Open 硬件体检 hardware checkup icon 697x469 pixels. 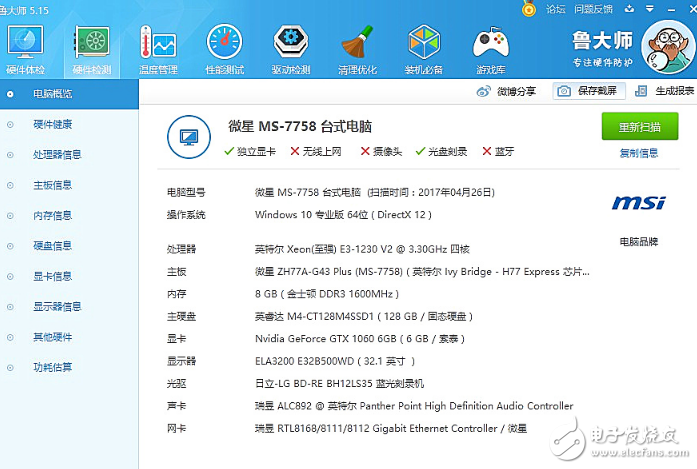tap(25, 50)
